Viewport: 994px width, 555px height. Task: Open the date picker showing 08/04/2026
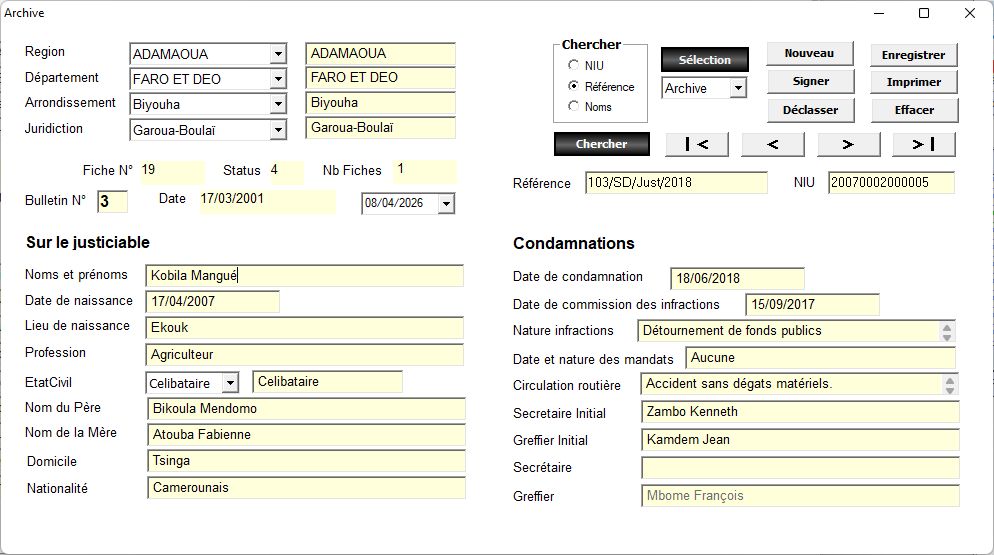pos(445,204)
